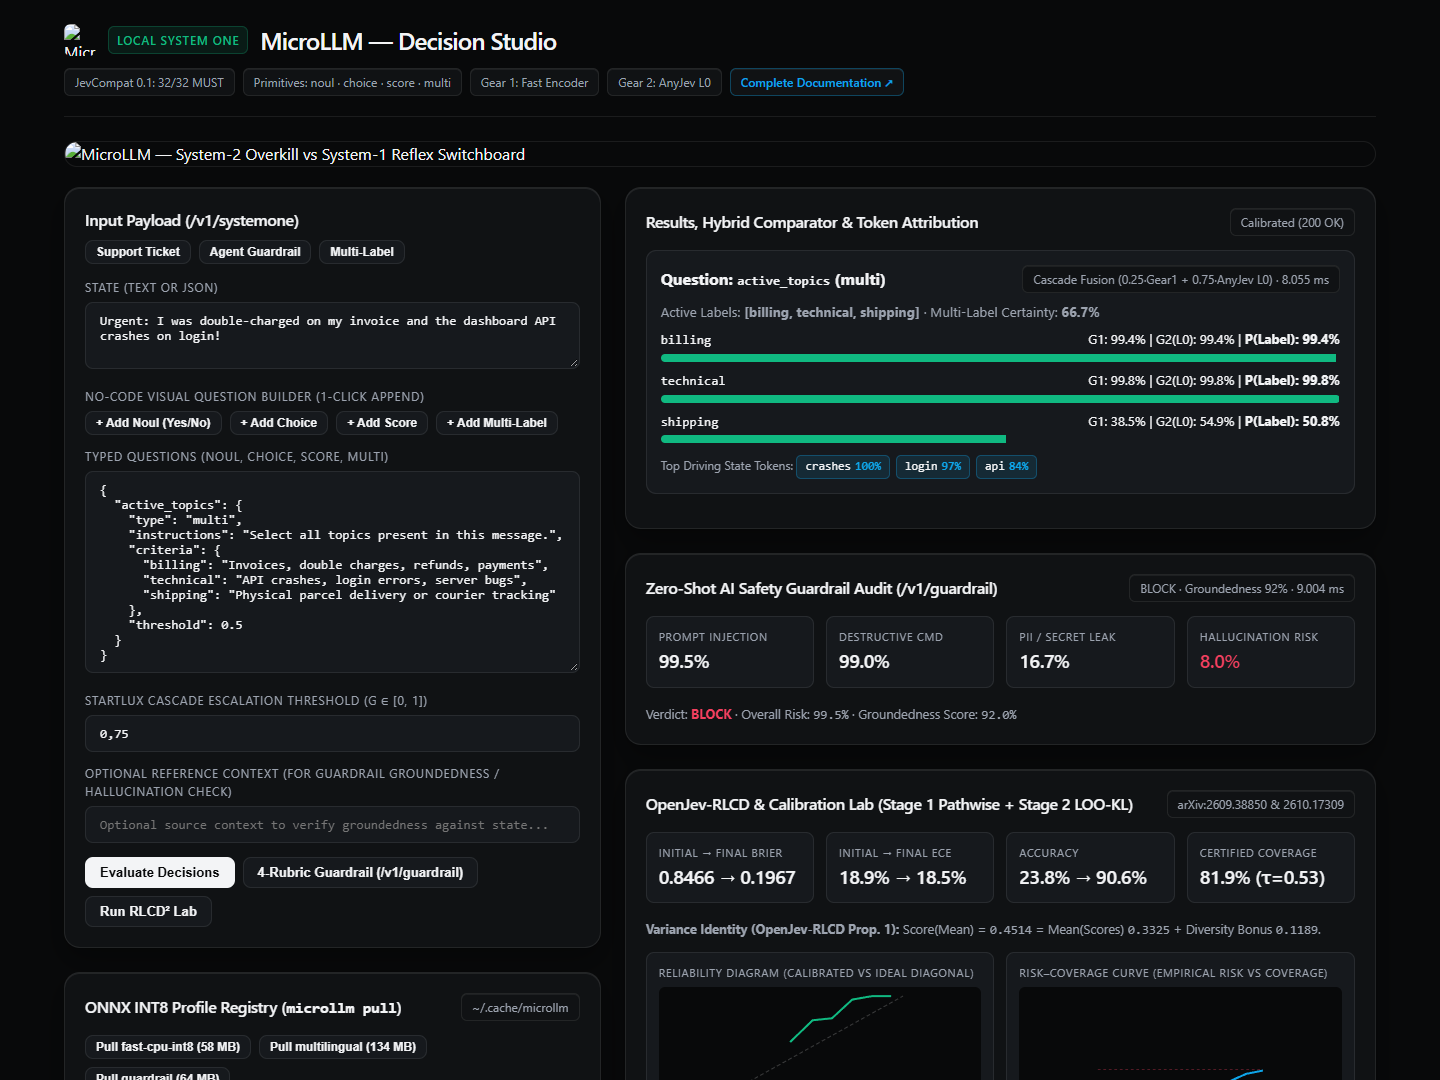Click the Add Score builder button

[x=382, y=423]
